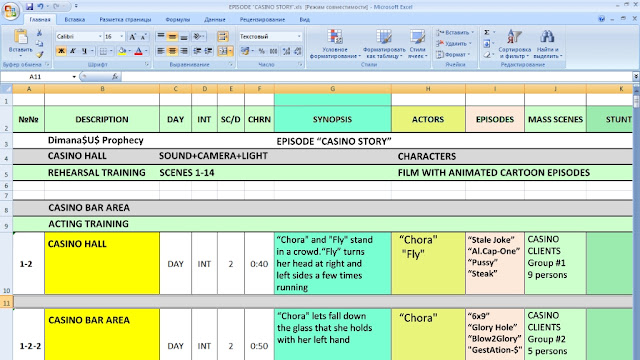Decrease decimal places
640x360 pixels.
(298, 51)
